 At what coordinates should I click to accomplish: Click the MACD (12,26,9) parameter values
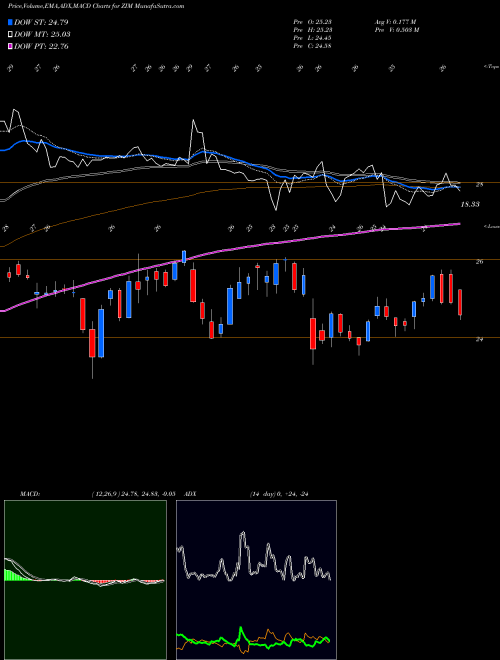pyautogui.click(x=133, y=494)
